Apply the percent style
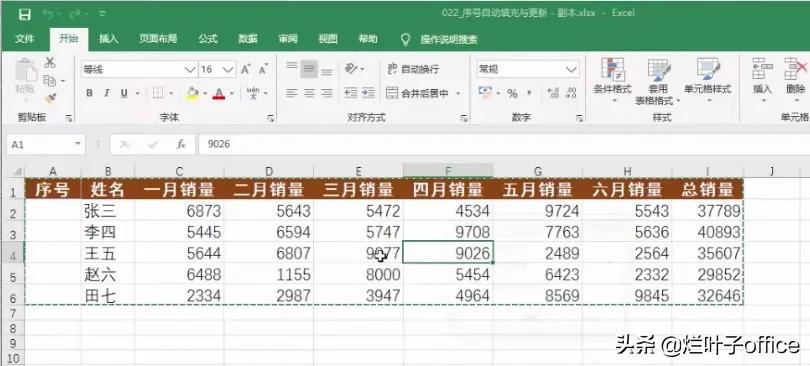 512,93
